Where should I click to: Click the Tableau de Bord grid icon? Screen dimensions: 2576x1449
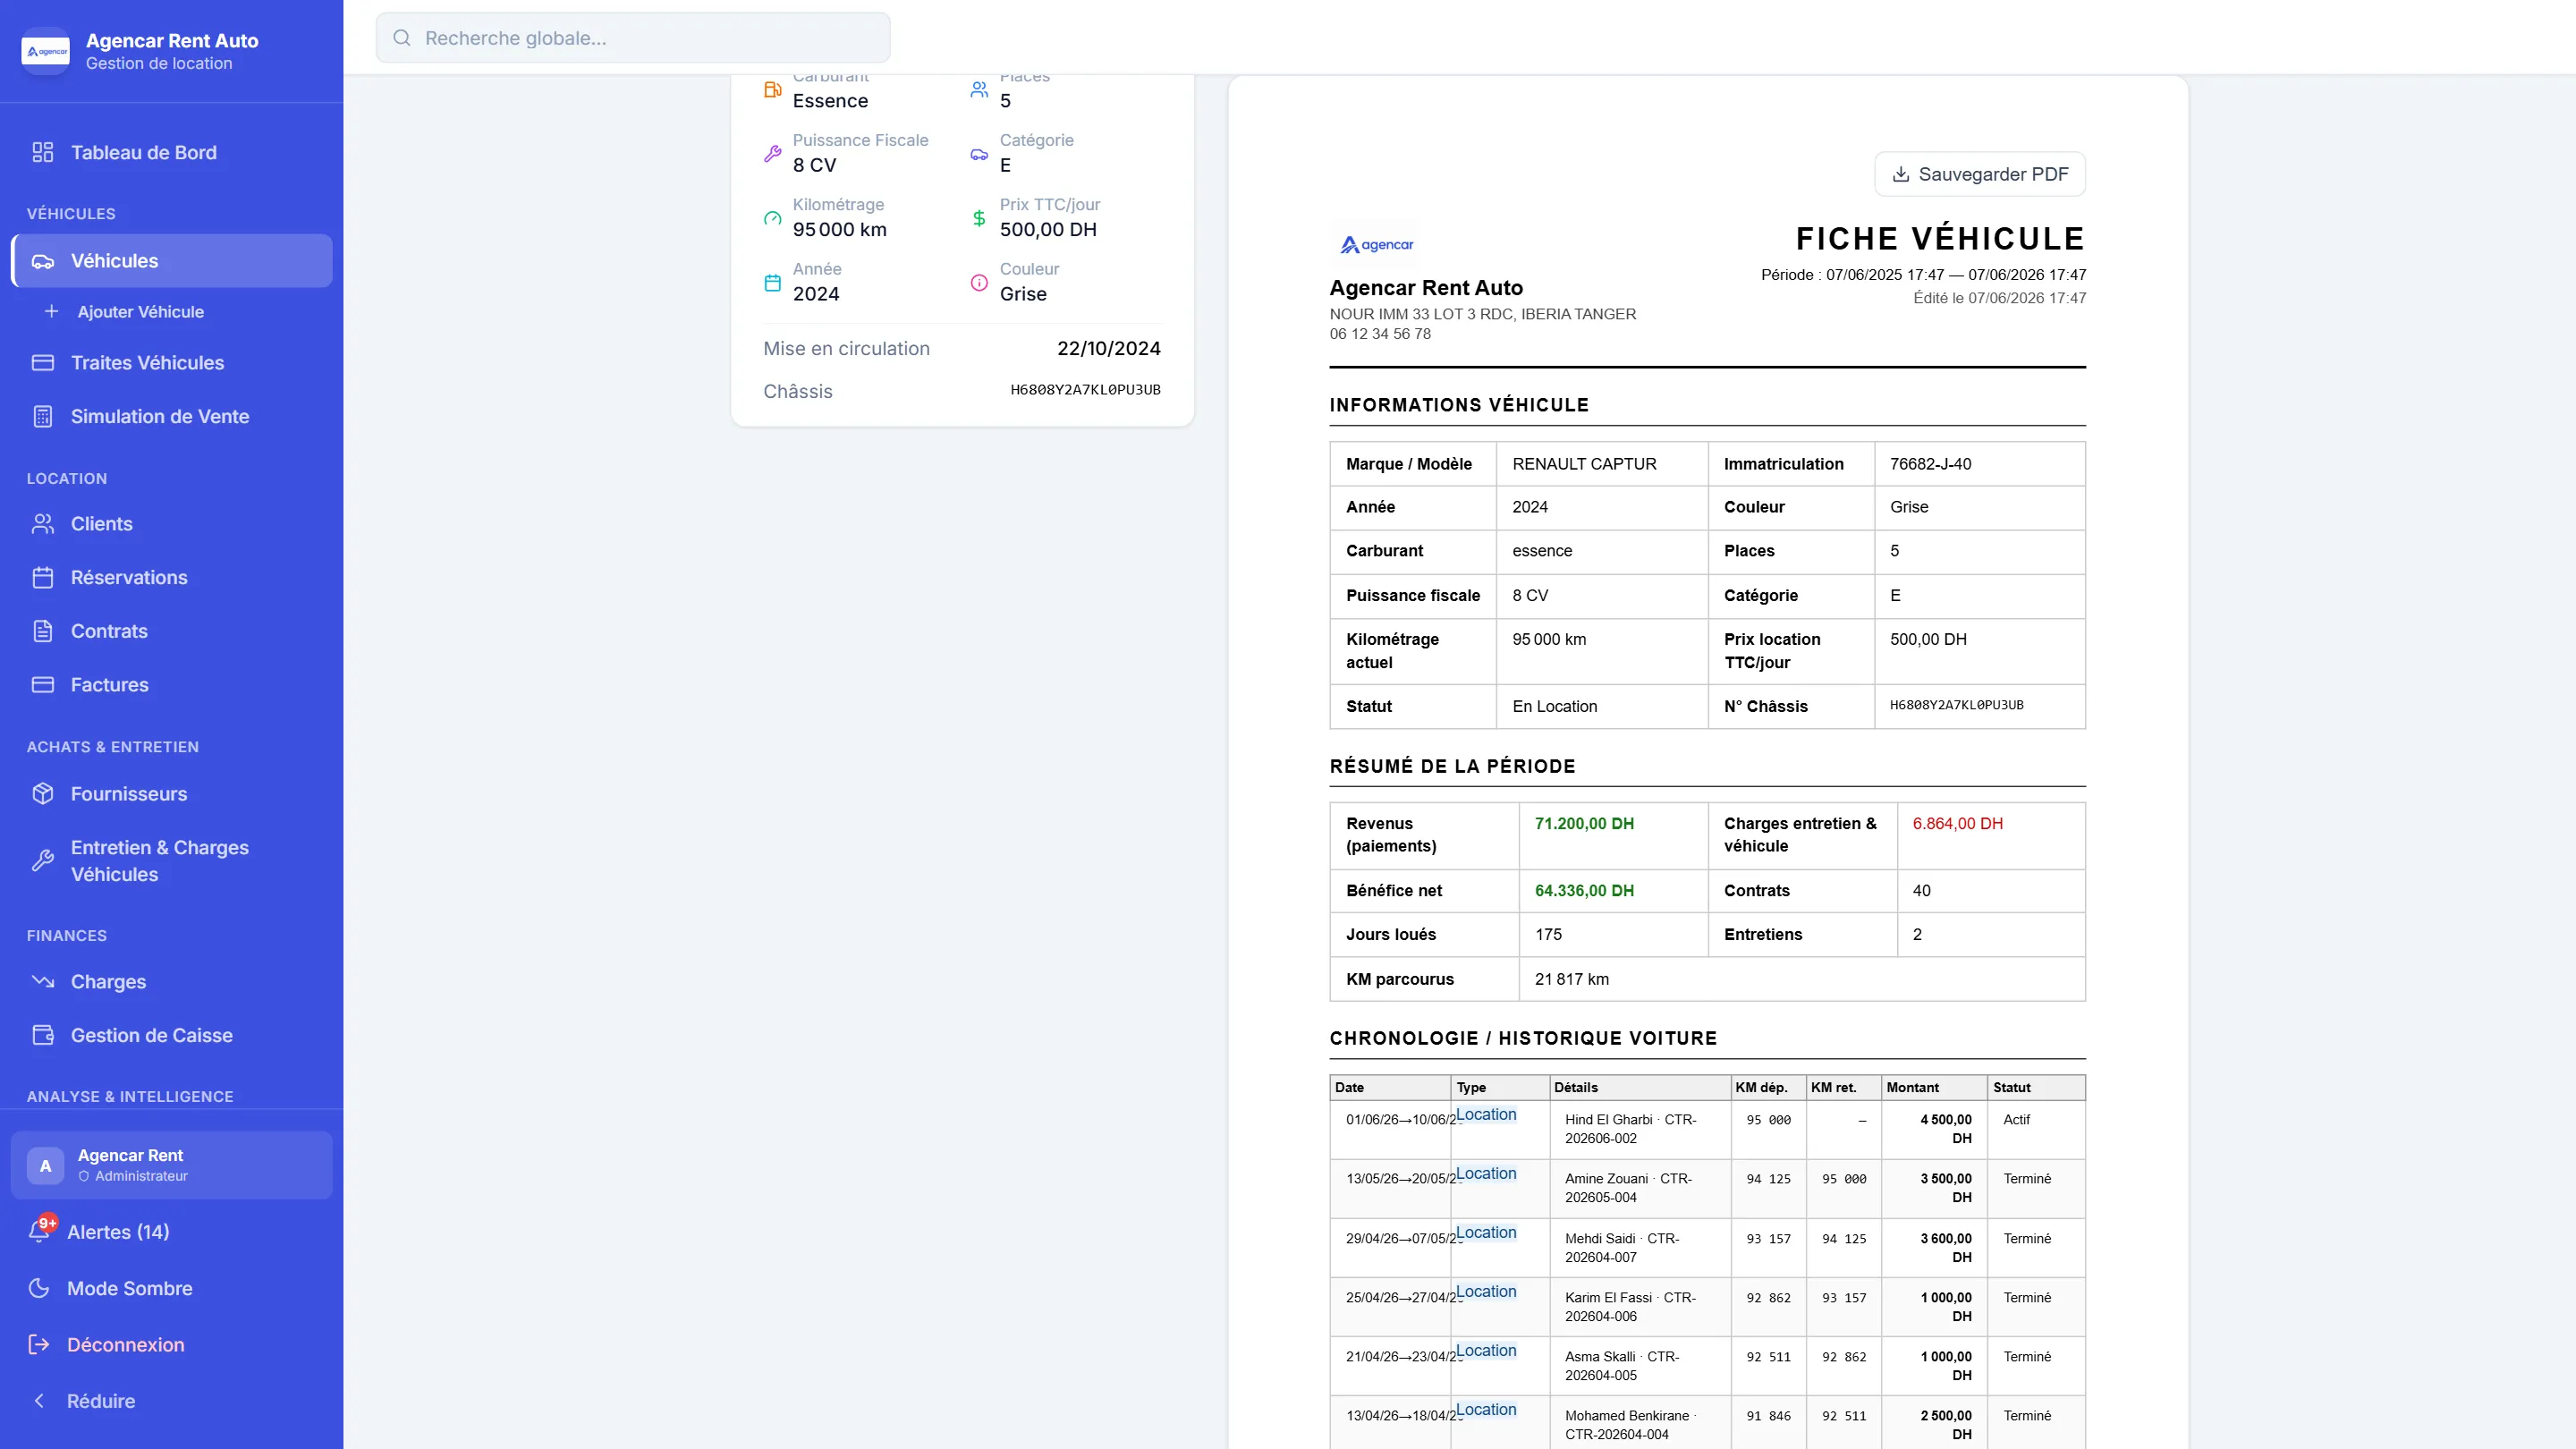[42, 152]
